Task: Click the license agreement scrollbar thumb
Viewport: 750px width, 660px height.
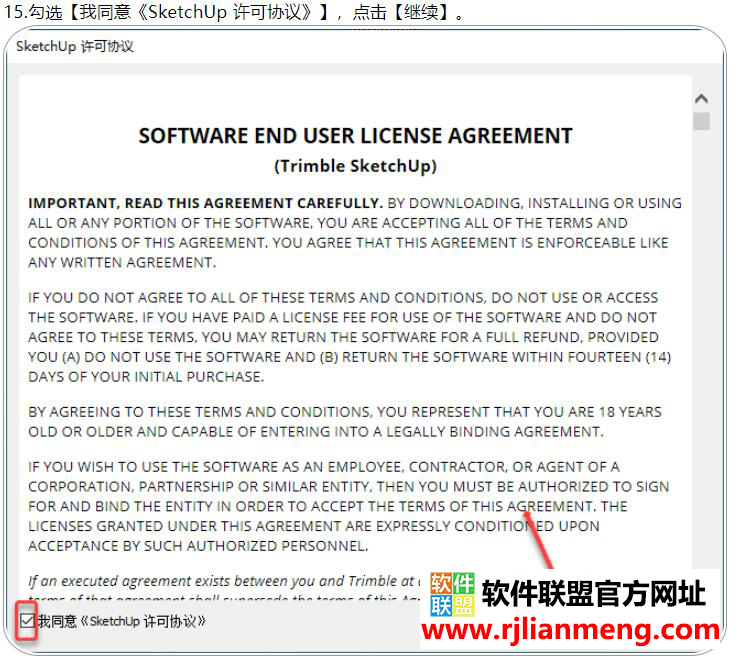Action: click(x=701, y=121)
